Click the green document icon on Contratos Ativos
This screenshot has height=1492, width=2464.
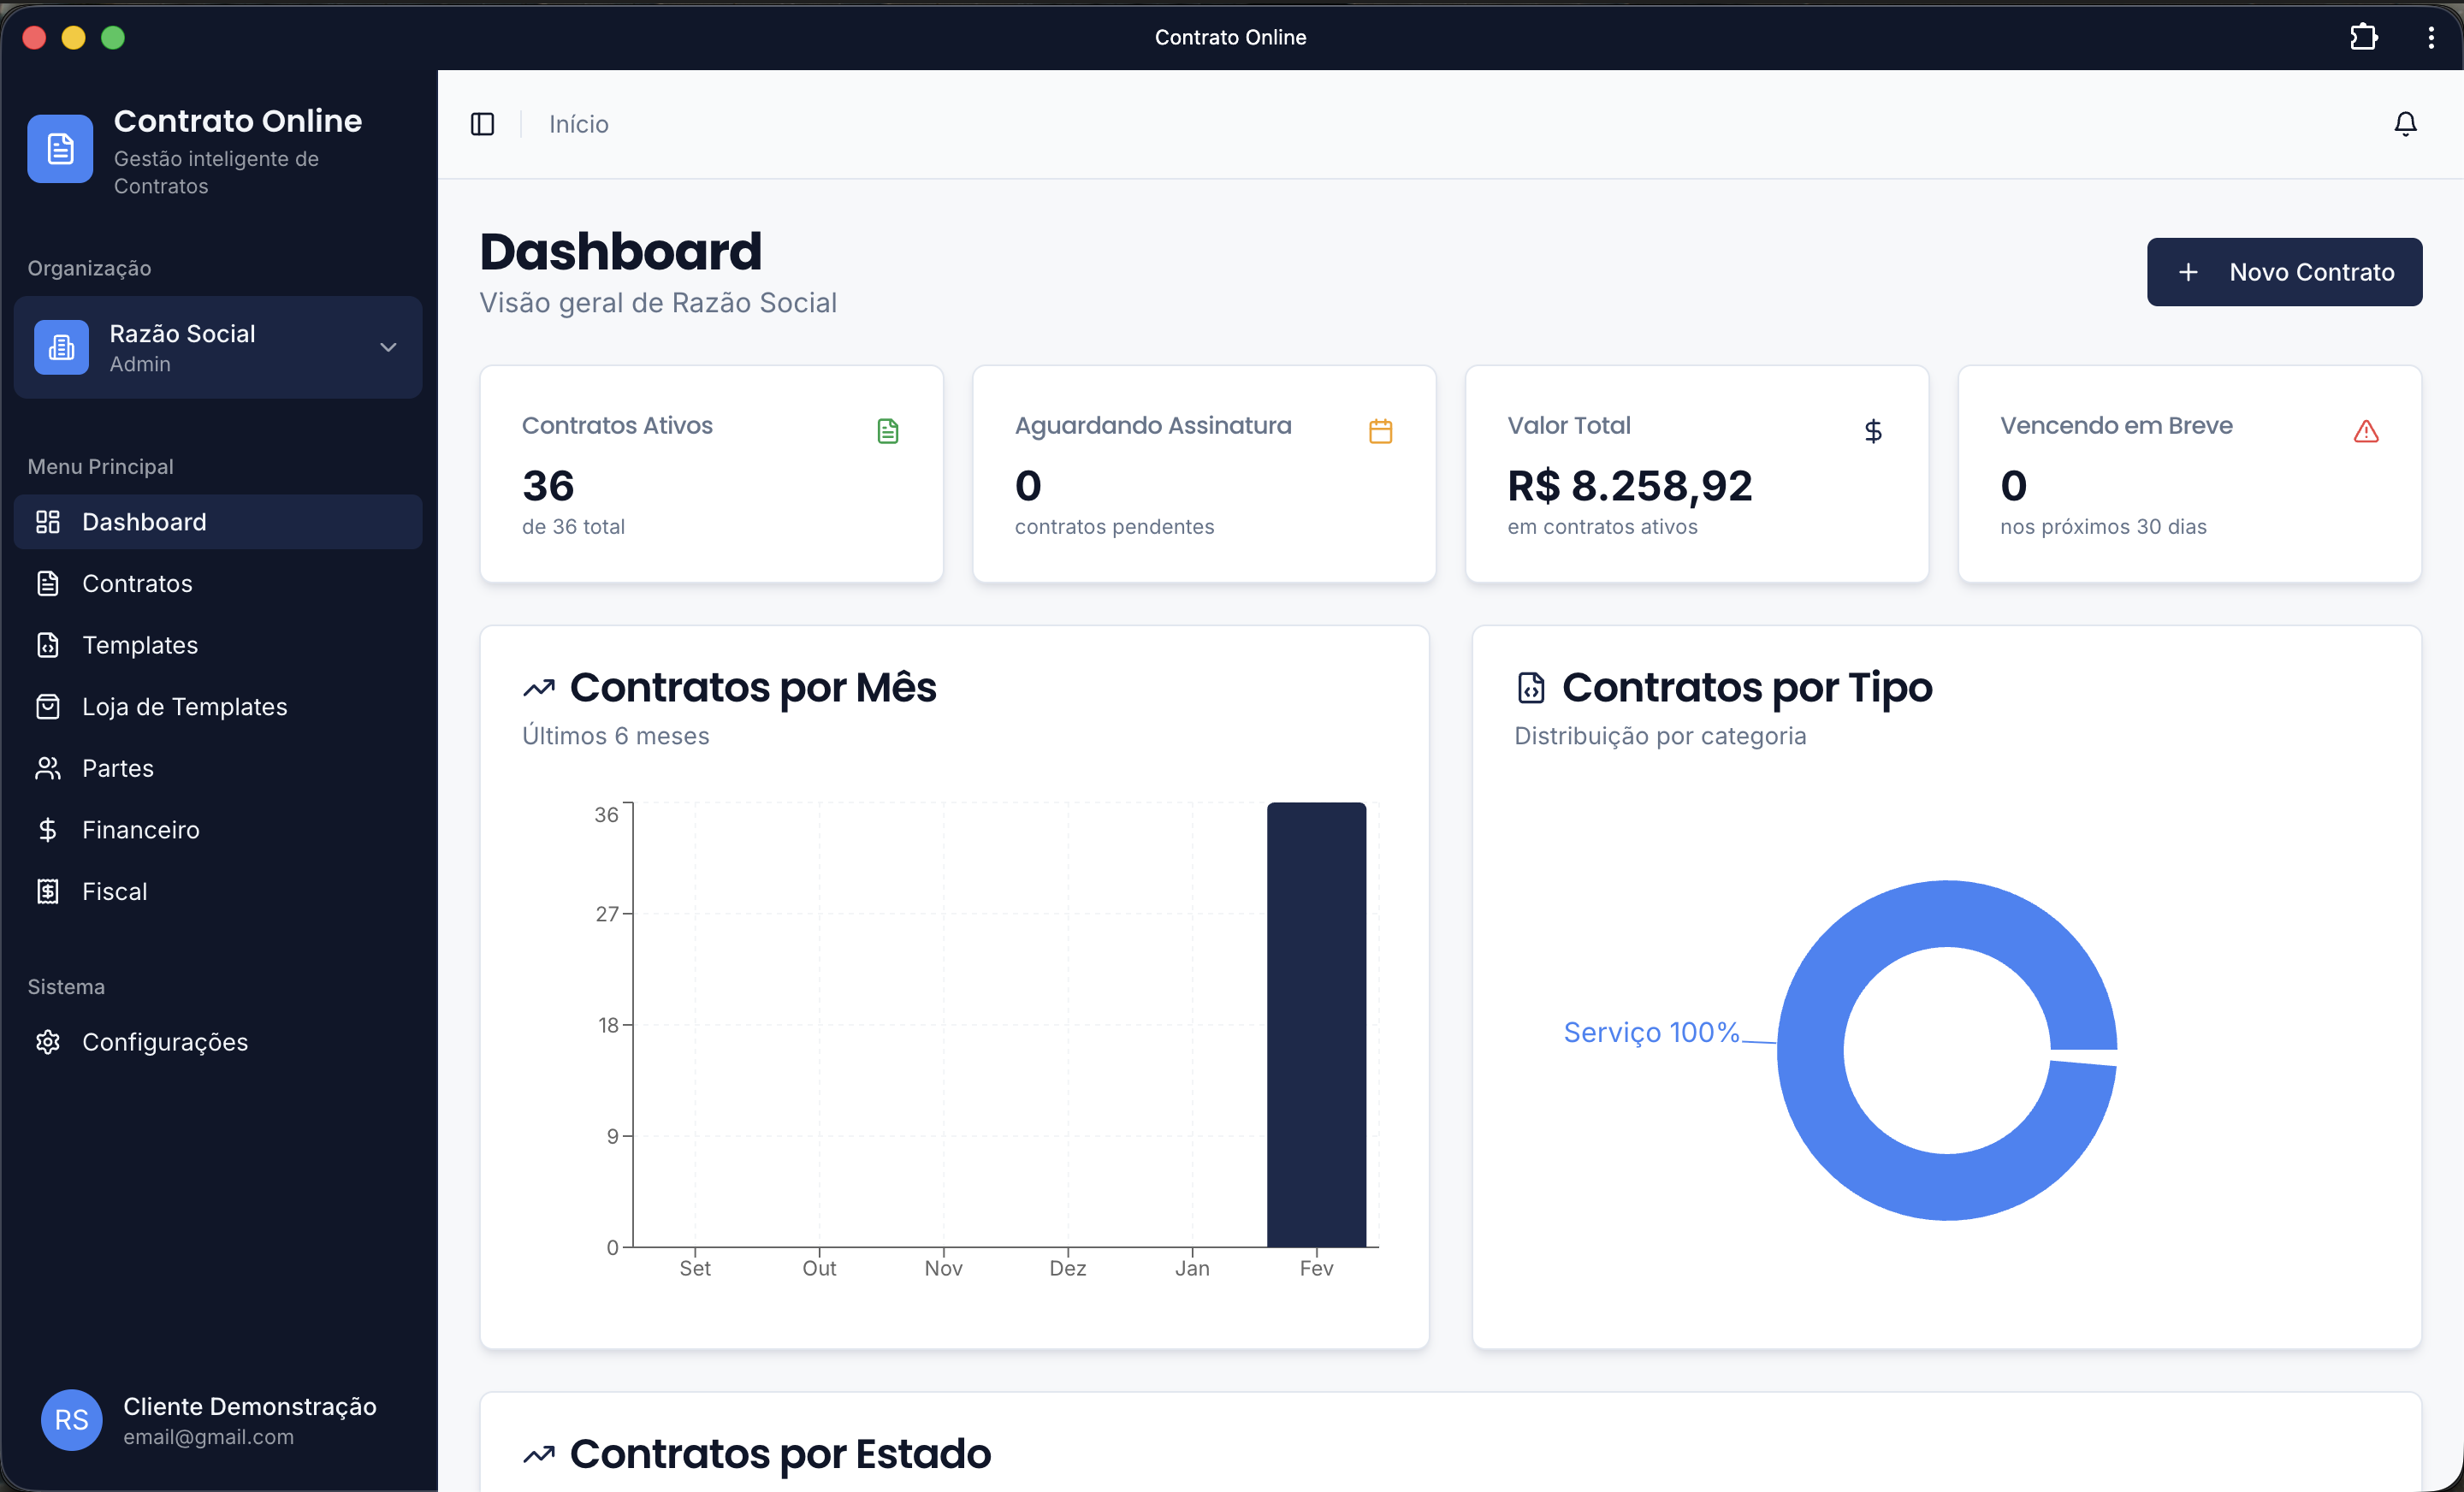coord(888,431)
